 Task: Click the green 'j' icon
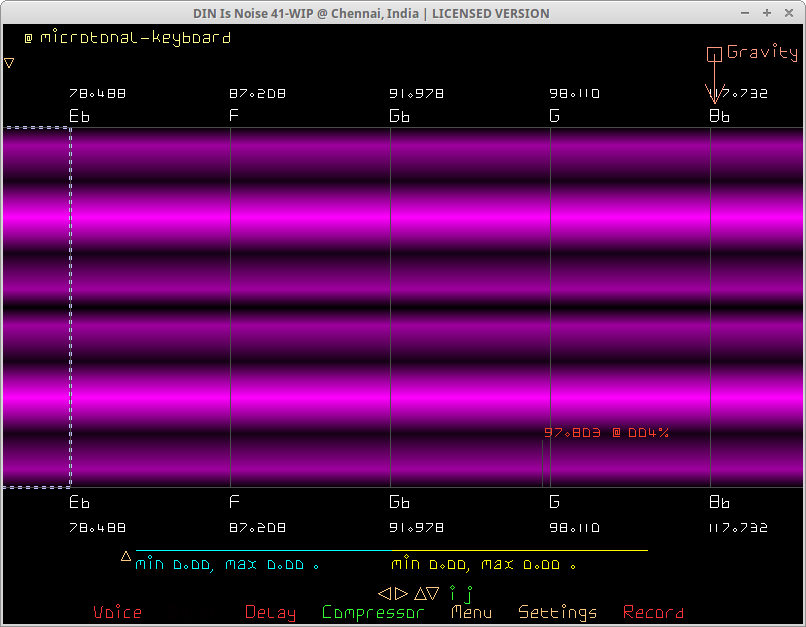(468, 593)
